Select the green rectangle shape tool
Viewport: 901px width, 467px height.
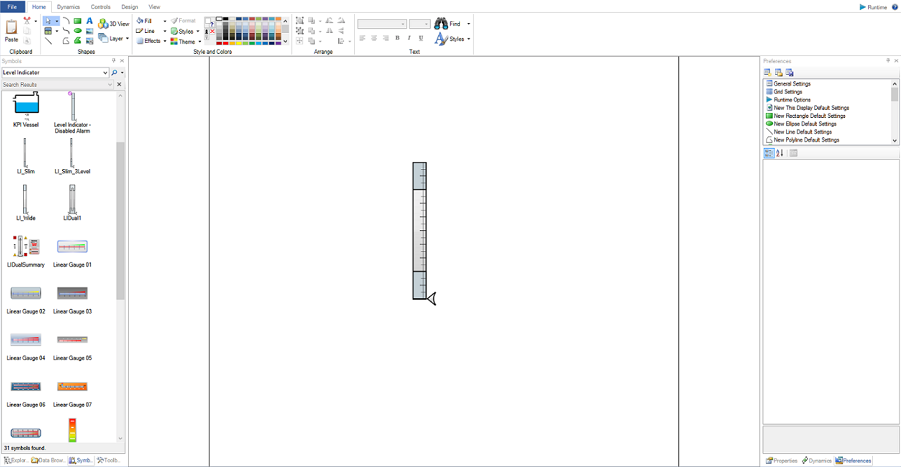(x=78, y=20)
